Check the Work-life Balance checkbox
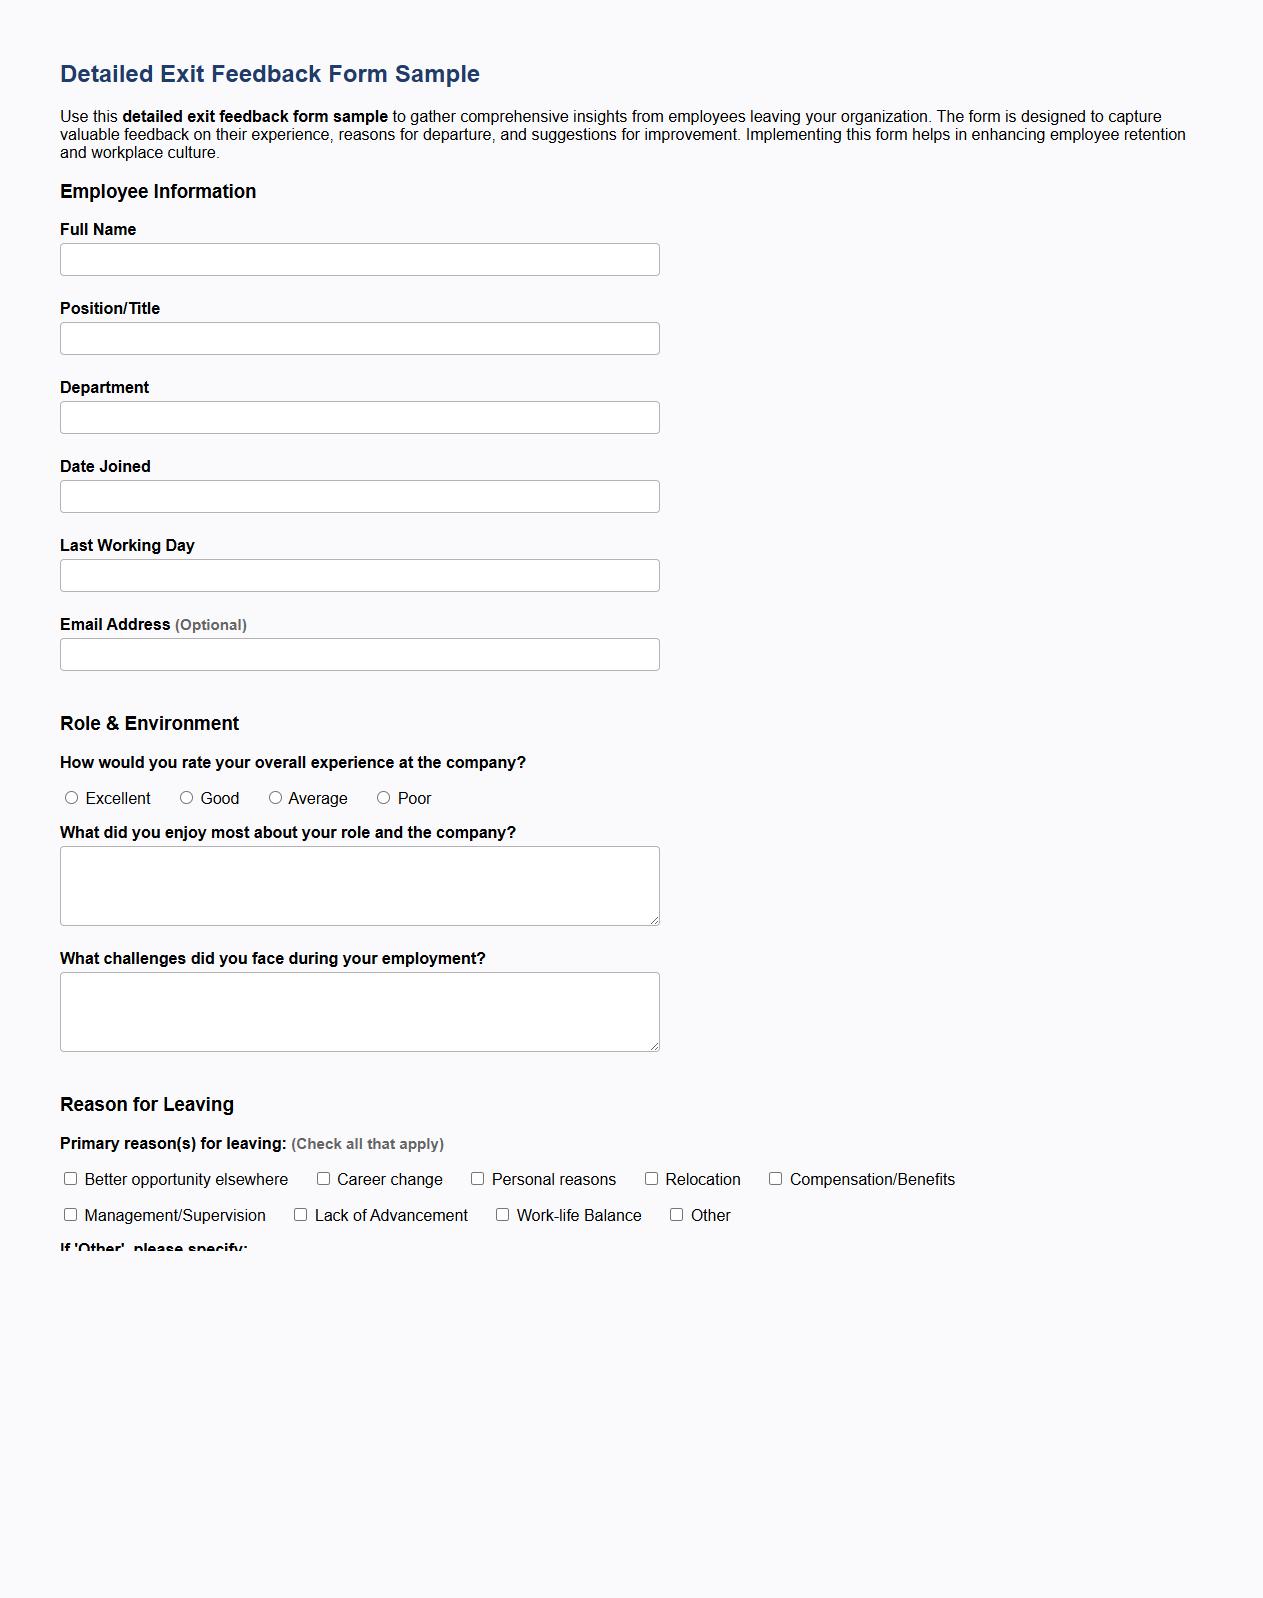The width and height of the screenshot is (1263, 1598). (x=502, y=1214)
